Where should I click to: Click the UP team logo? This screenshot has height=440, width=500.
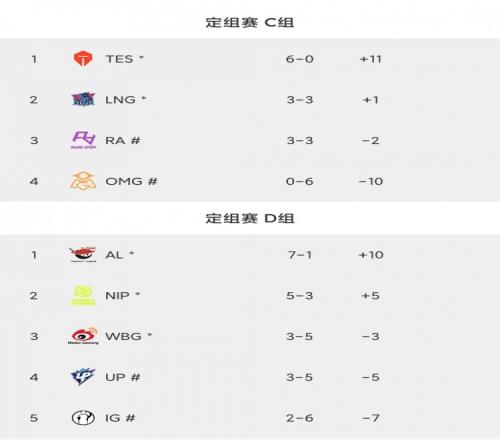83,377
